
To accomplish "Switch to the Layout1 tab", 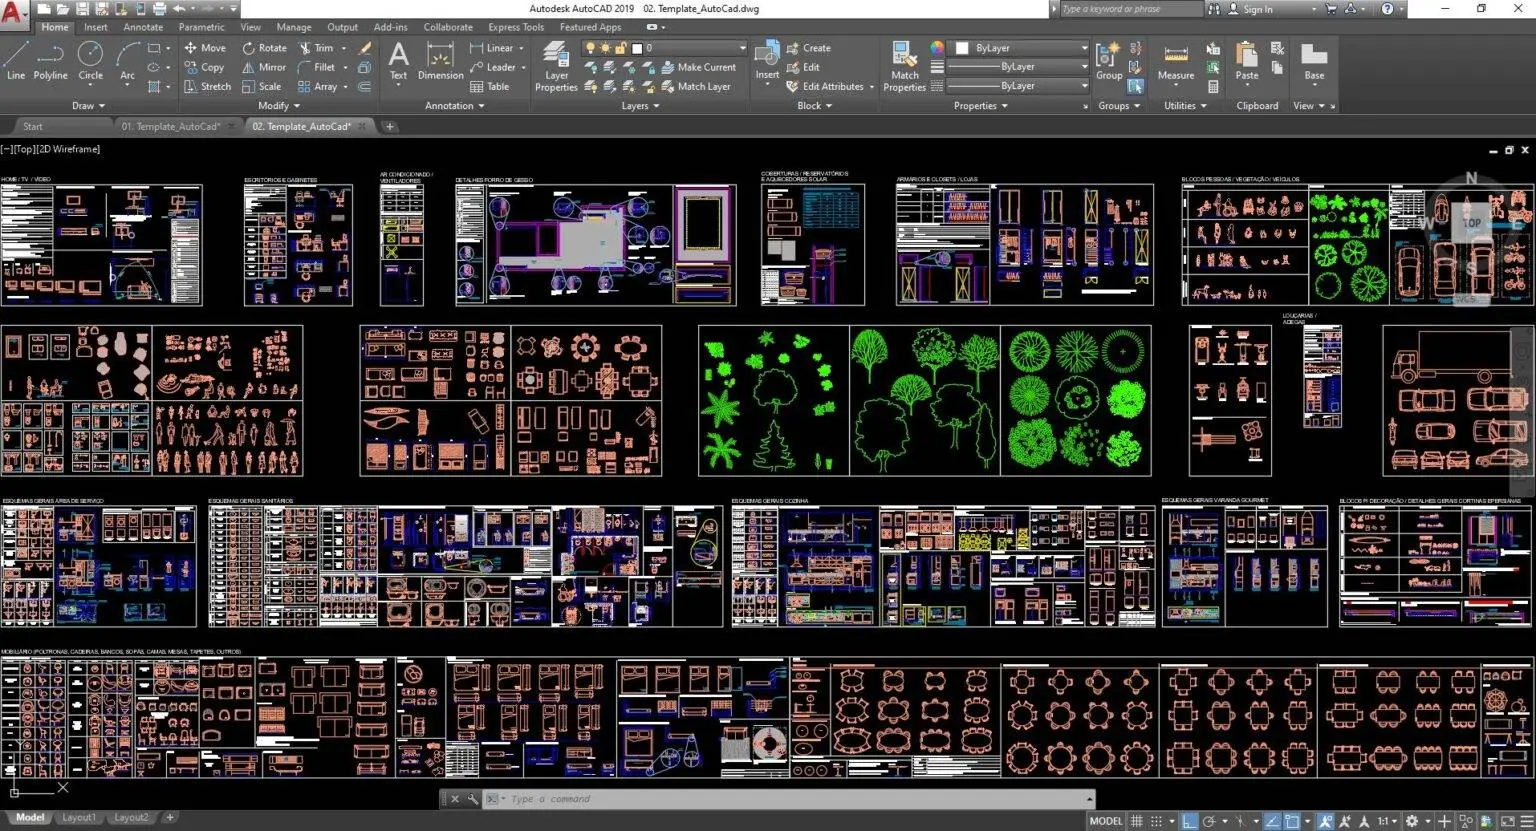I will pyautogui.click(x=79, y=817).
